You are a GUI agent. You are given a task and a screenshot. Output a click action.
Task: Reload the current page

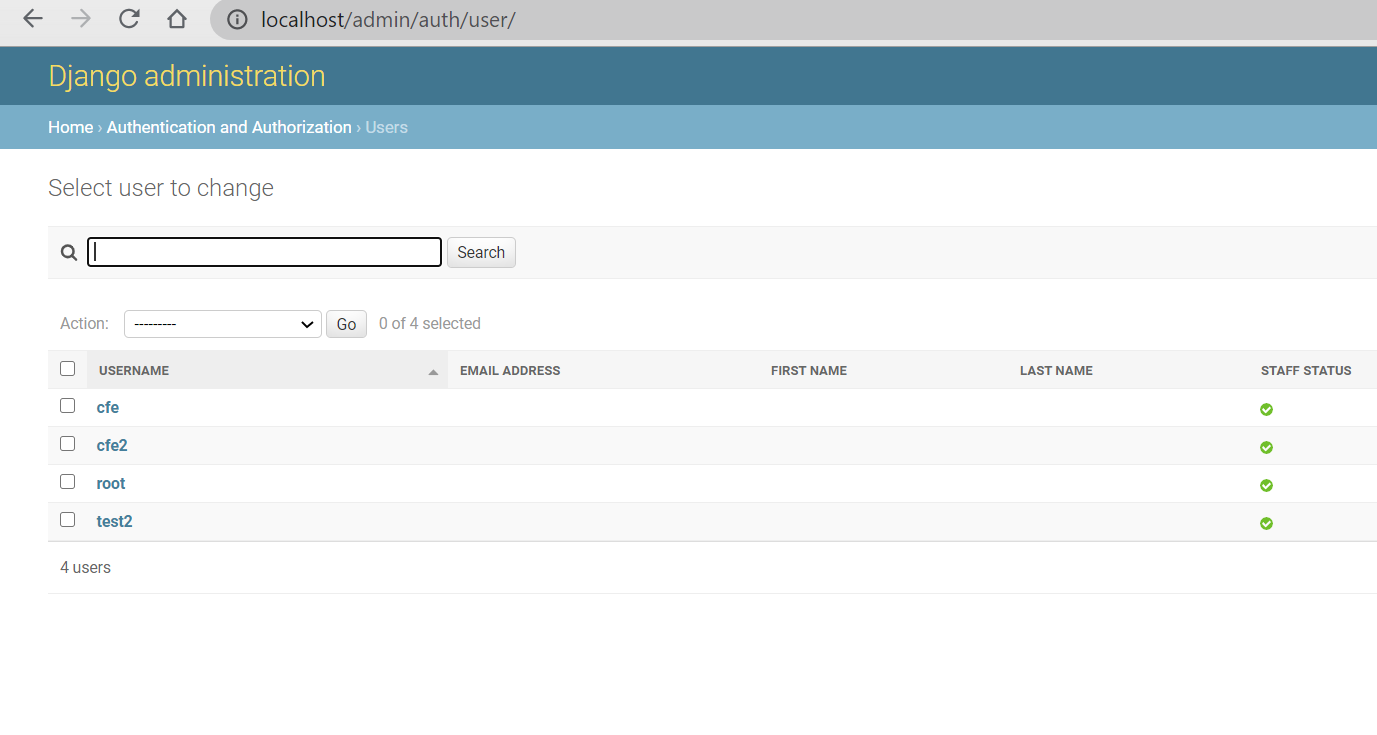129,19
